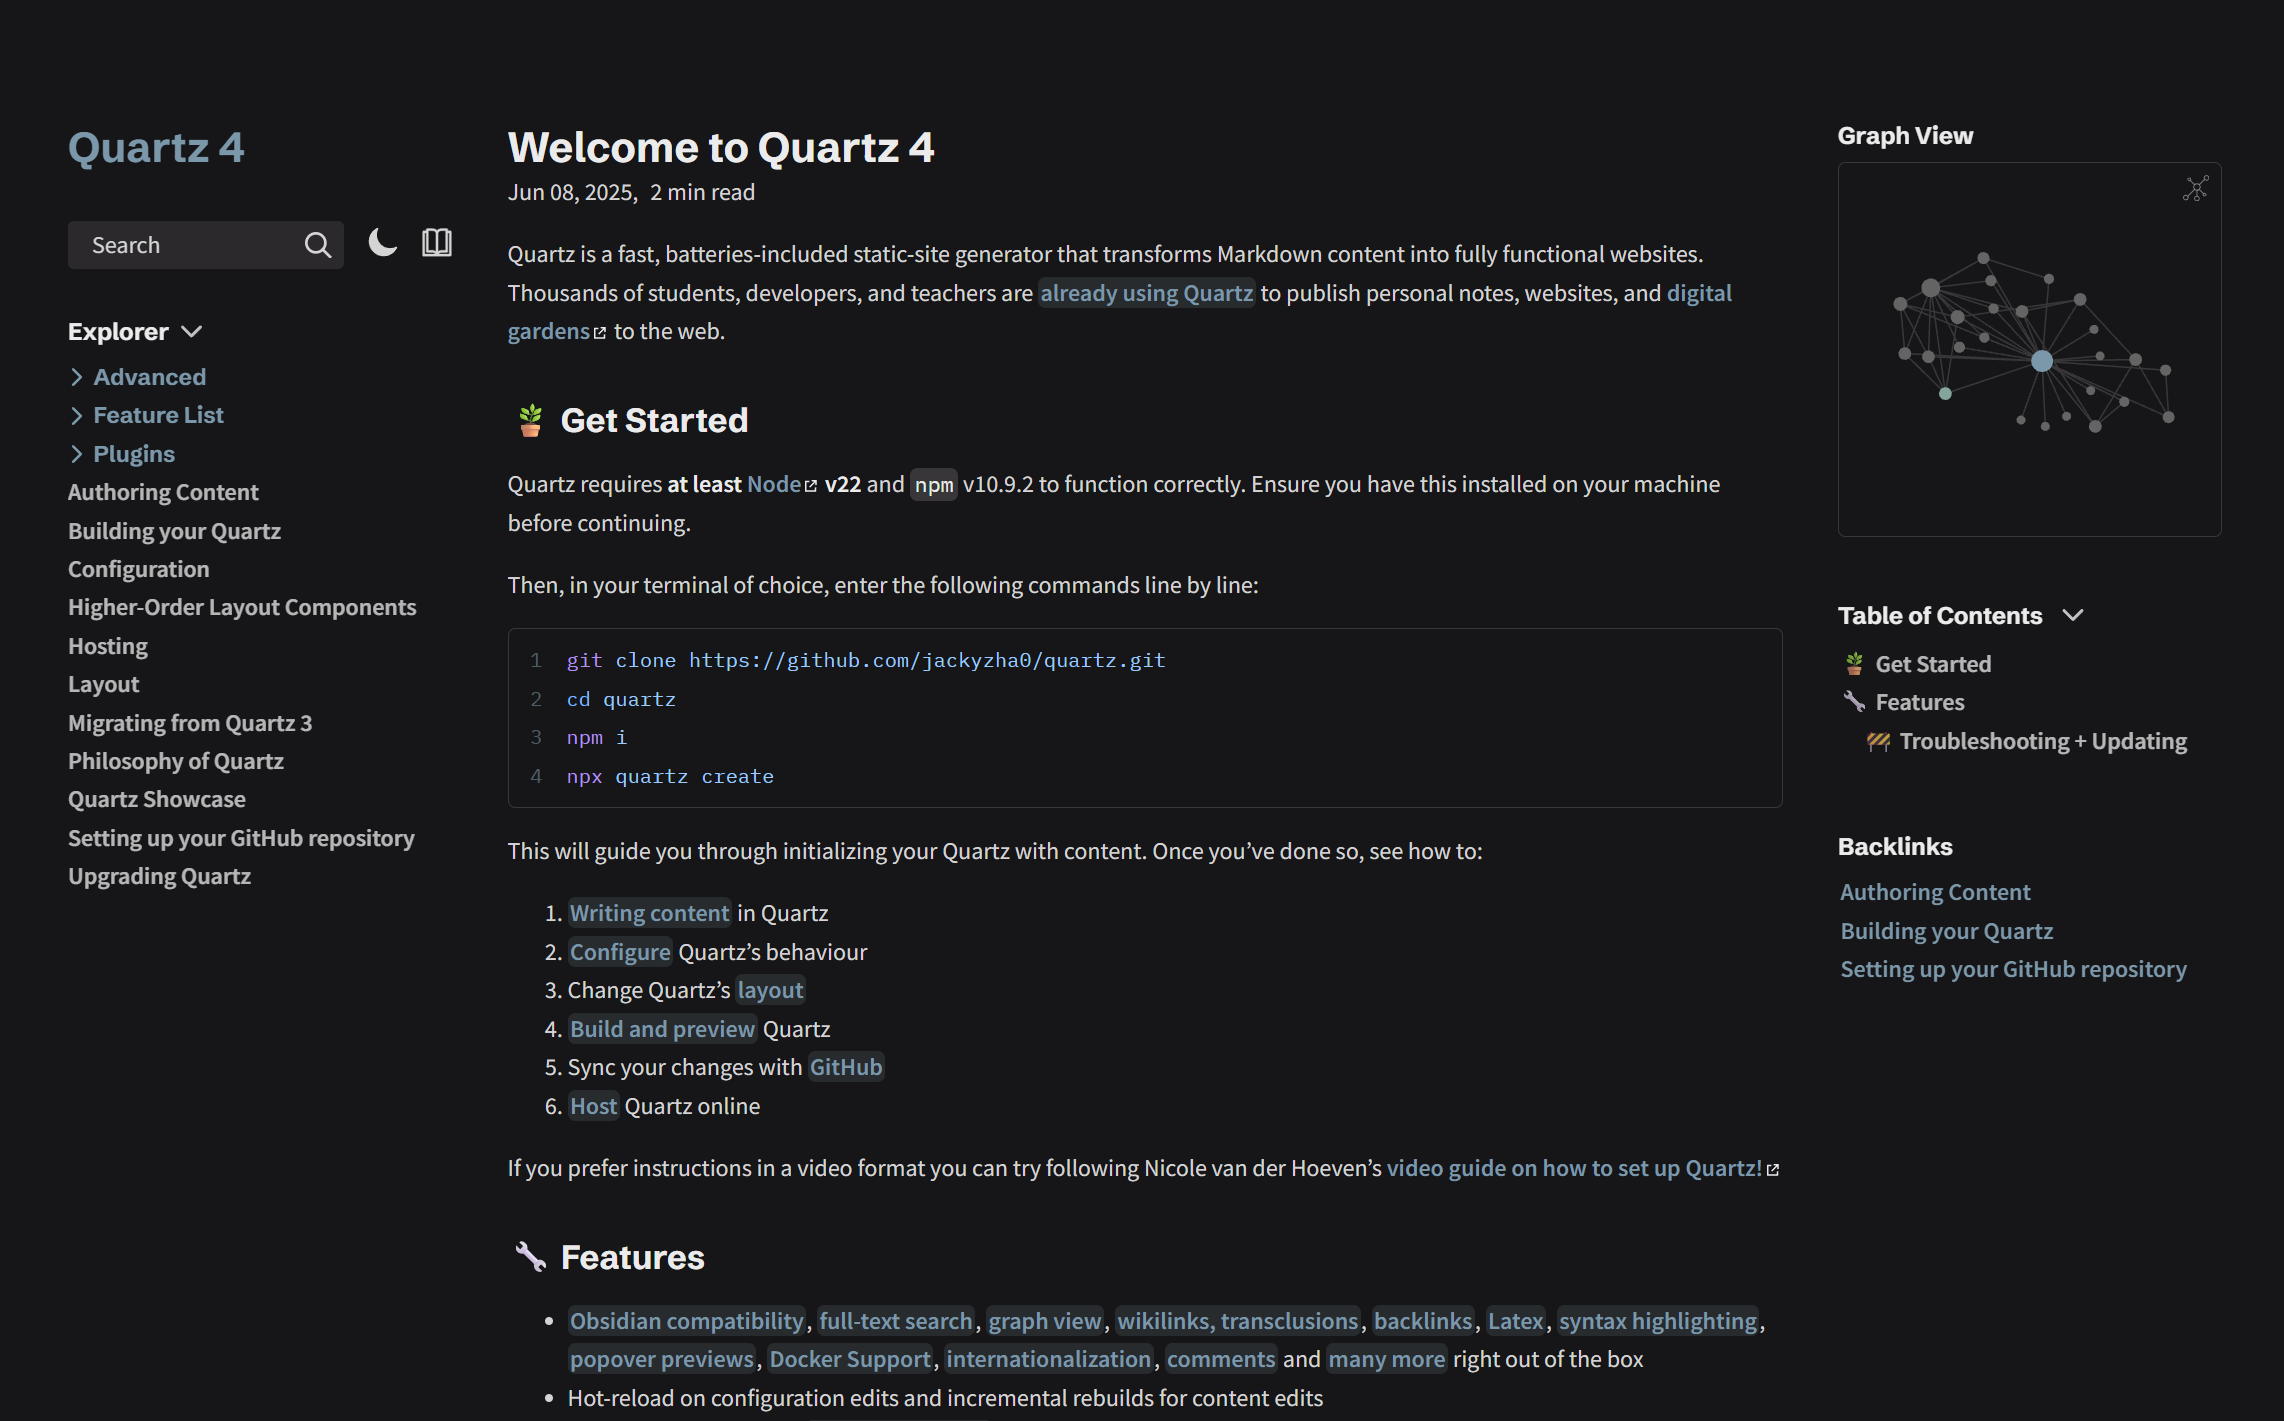Image resolution: width=2284 pixels, height=1421 pixels.
Task: Follow the backlinks feature link
Action: [x=1423, y=1321]
